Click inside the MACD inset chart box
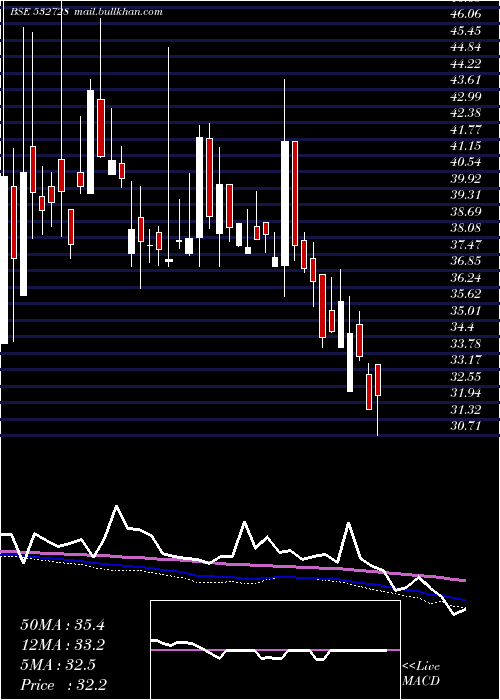Image resolution: width=500 pixels, height=700 pixels. [275, 650]
